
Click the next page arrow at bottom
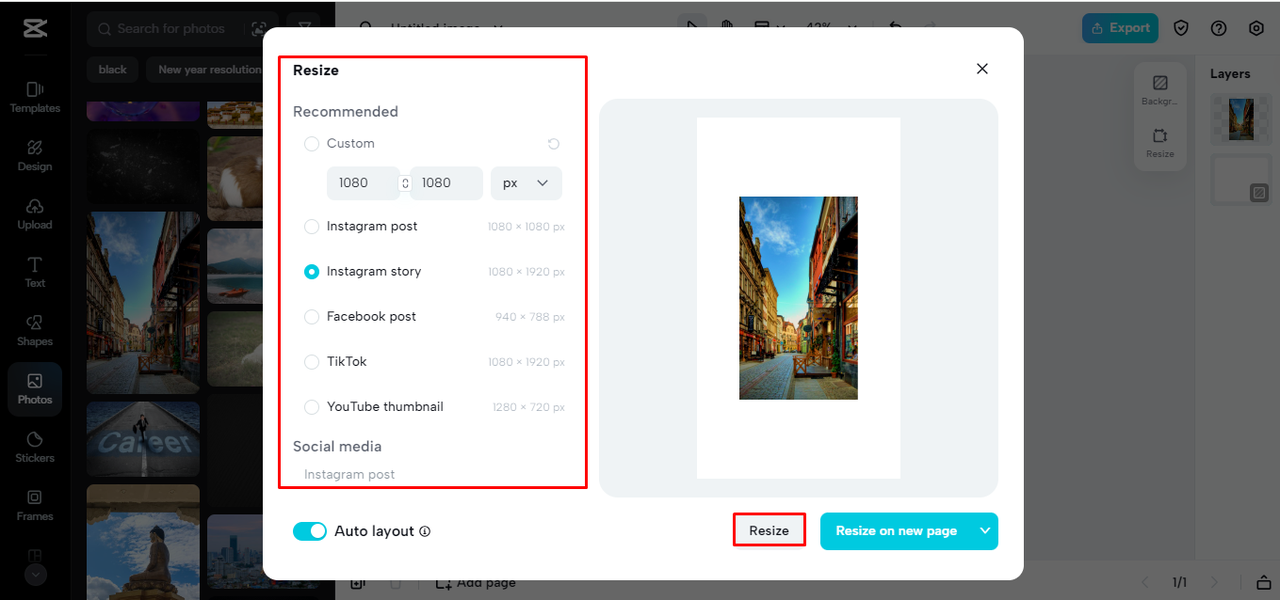(x=1215, y=582)
